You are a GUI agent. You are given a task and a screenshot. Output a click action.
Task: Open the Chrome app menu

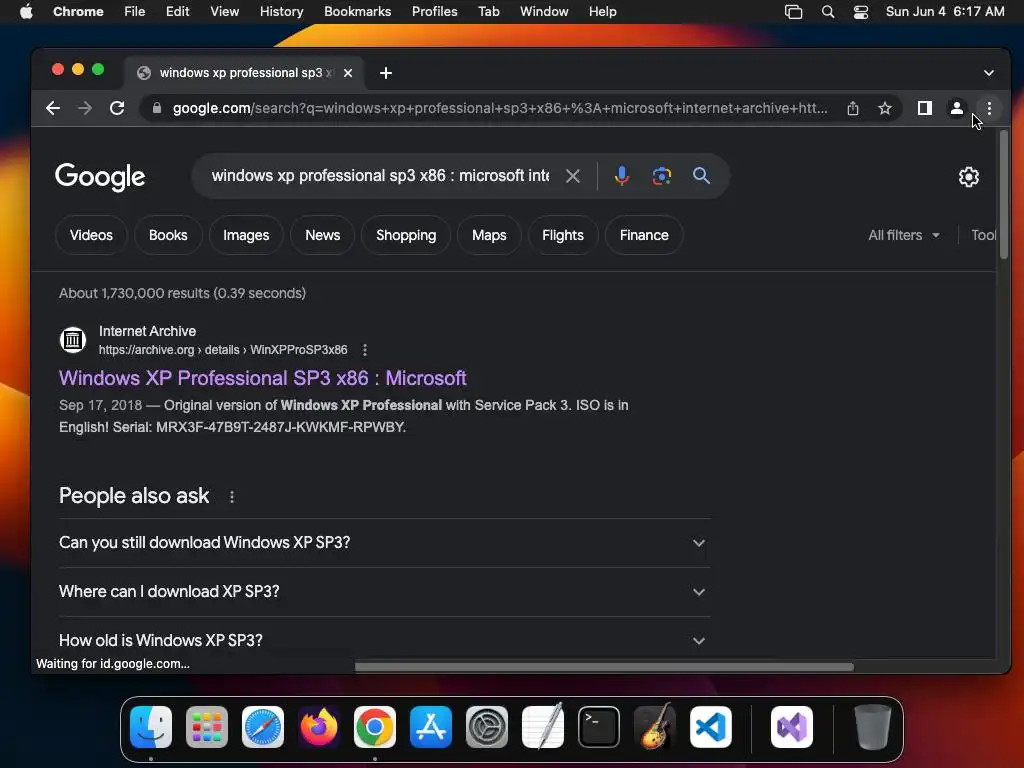[x=78, y=12]
